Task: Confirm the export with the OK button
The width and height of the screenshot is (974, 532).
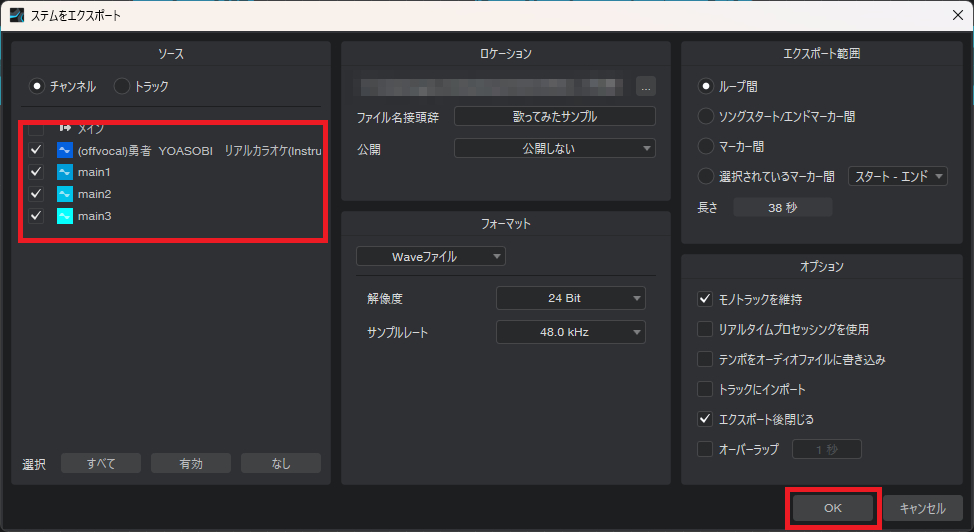Action: click(x=832, y=508)
